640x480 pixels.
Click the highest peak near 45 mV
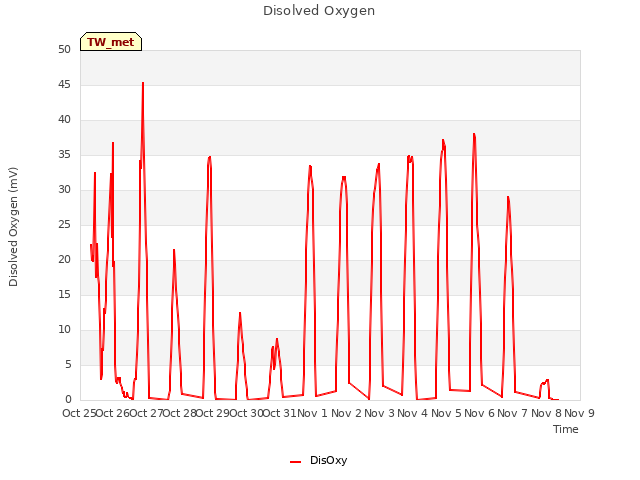click(x=143, y=83)
